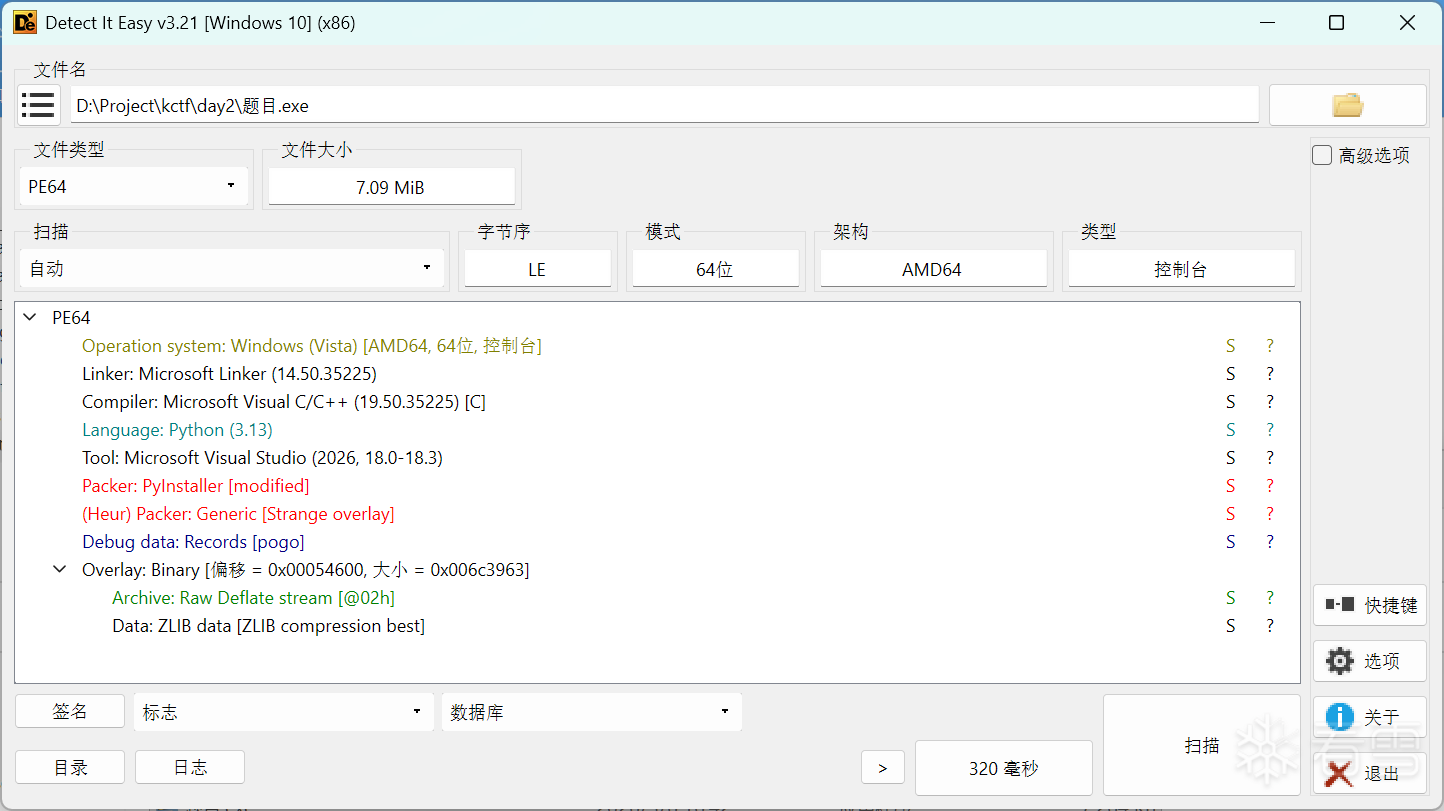Click the > arrow button

click(883, 768)
